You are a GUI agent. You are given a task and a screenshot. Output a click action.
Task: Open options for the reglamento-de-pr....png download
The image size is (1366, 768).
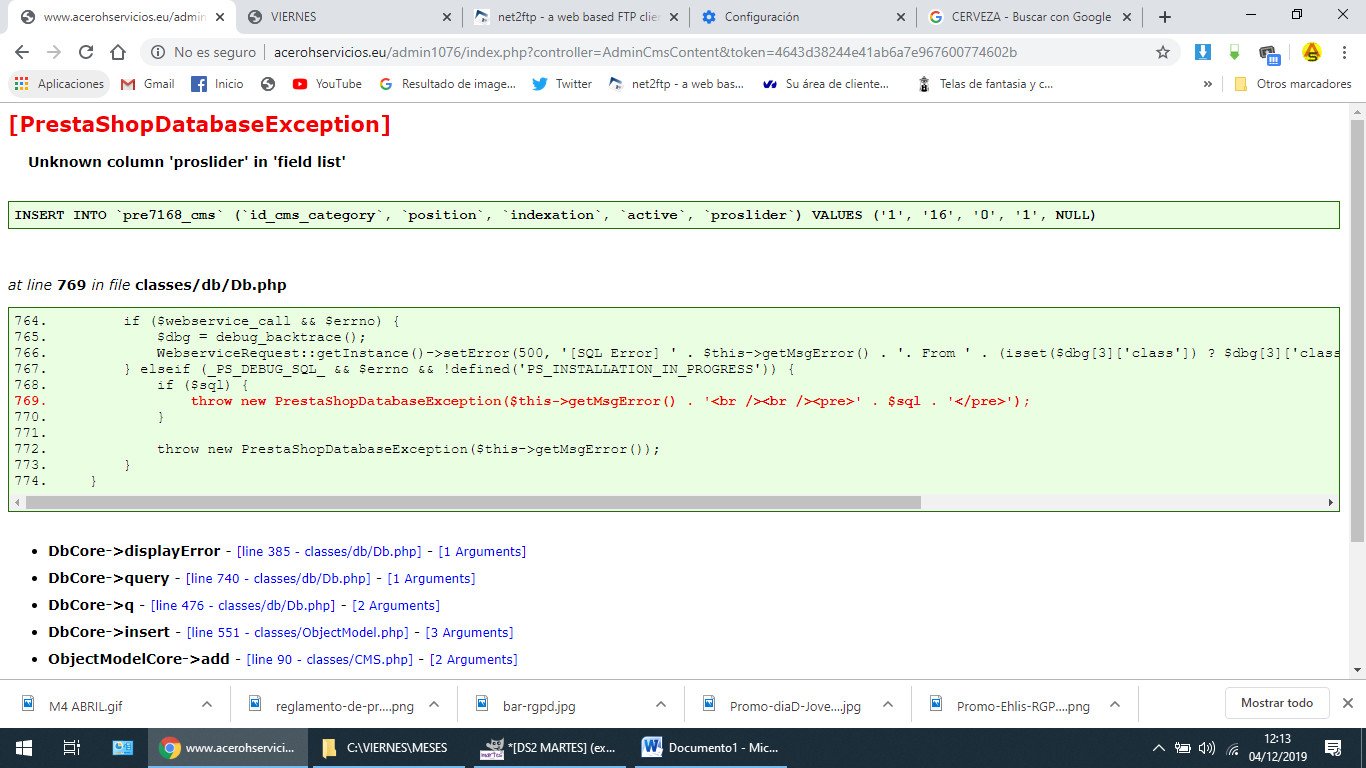pos(434,704)
